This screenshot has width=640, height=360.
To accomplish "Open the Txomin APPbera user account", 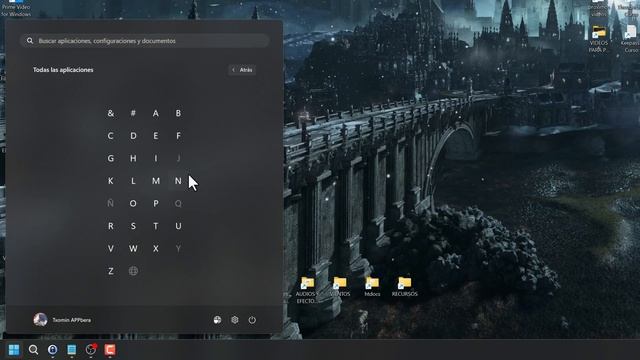I will coord(62,320).
